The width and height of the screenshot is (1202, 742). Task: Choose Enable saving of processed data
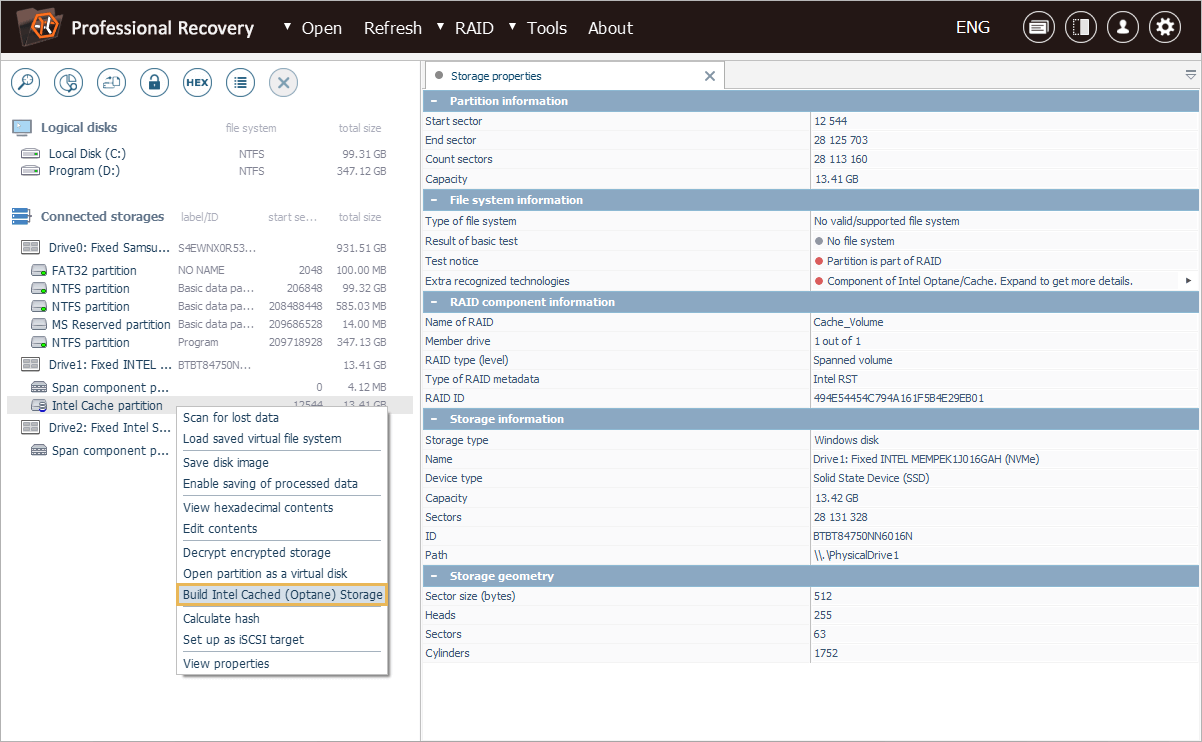[282, 484]
